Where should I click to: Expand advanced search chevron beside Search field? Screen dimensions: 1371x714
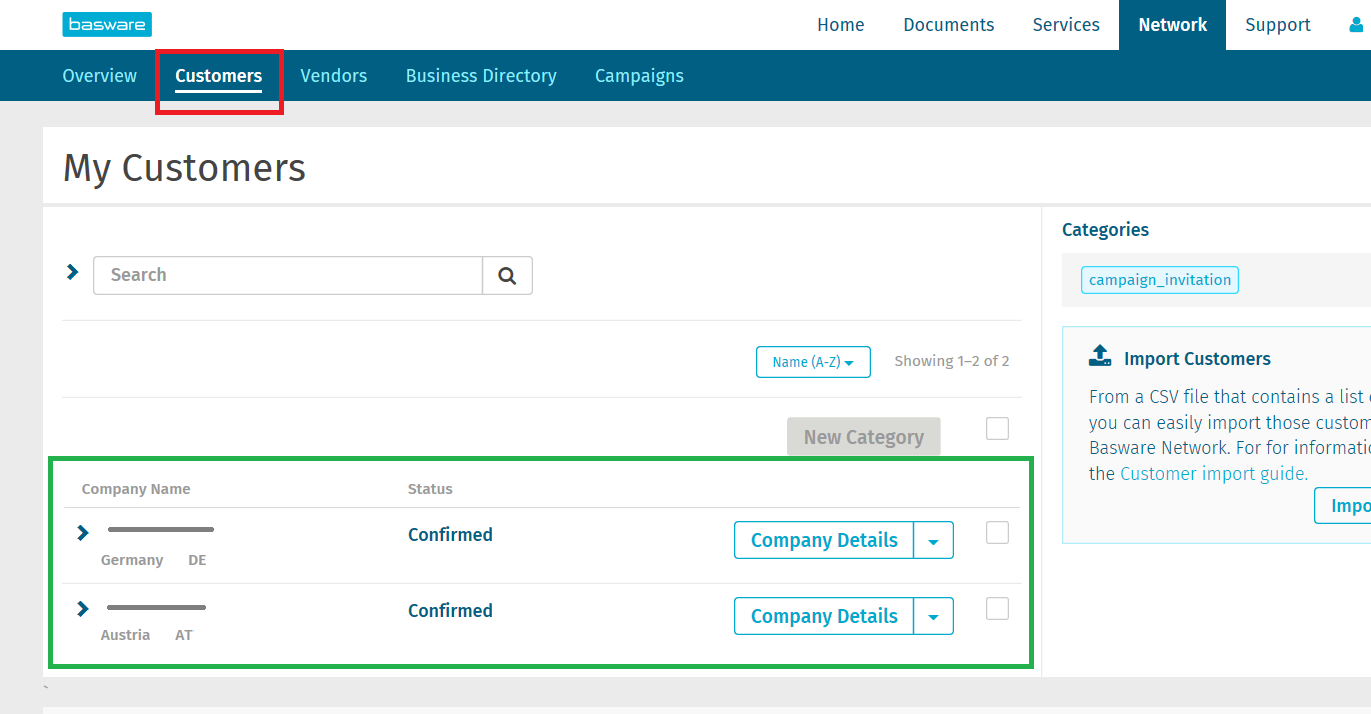[x=72, y=272]
